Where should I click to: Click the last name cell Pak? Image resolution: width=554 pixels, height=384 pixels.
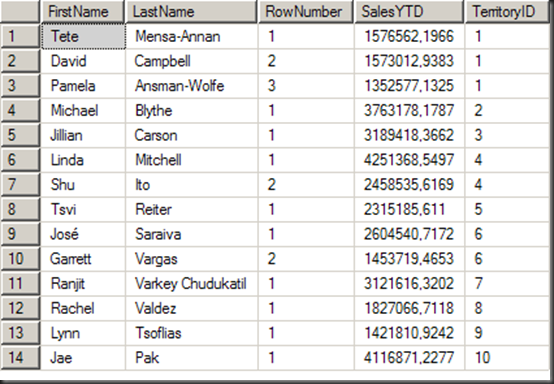[191, 358]
